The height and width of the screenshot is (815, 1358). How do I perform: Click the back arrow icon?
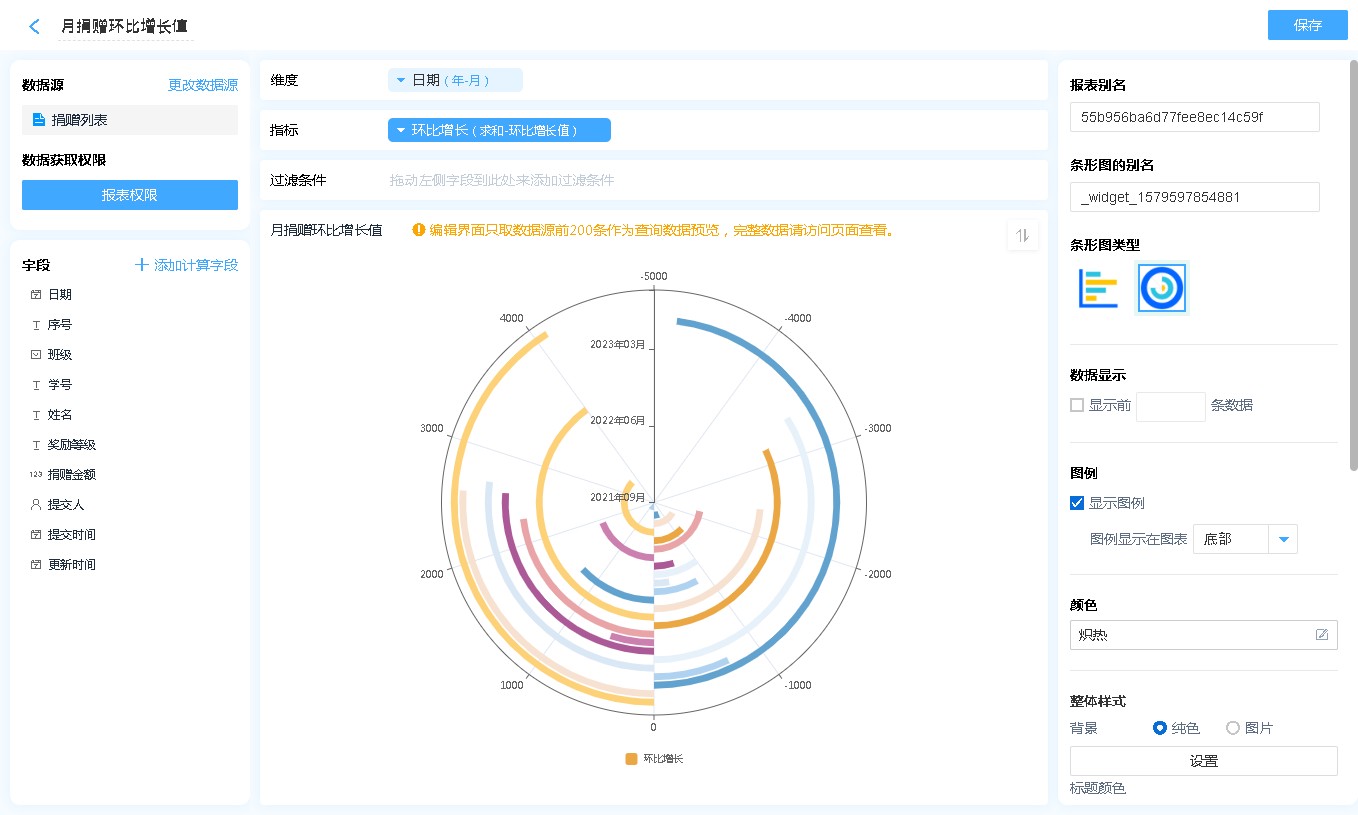(35, 27)
